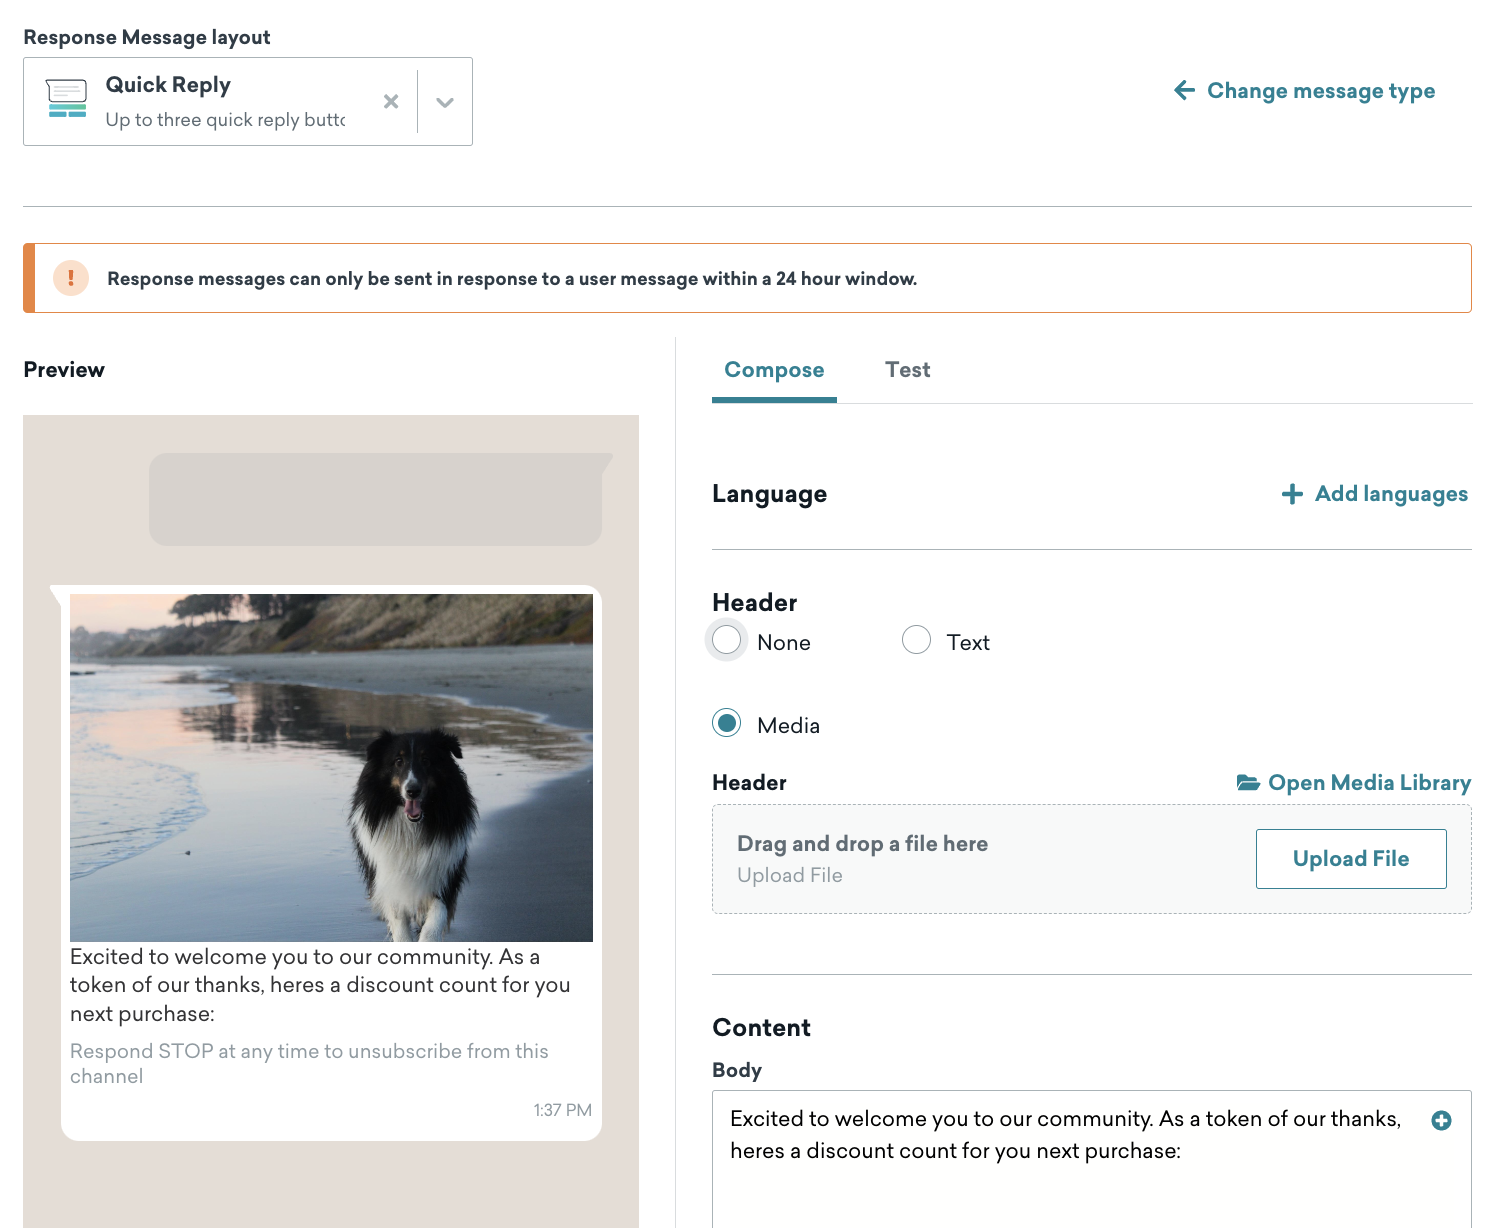The image size is (1493, 1228).
Task: Click the Upload File button
Action: click(x=1351, y=859)
